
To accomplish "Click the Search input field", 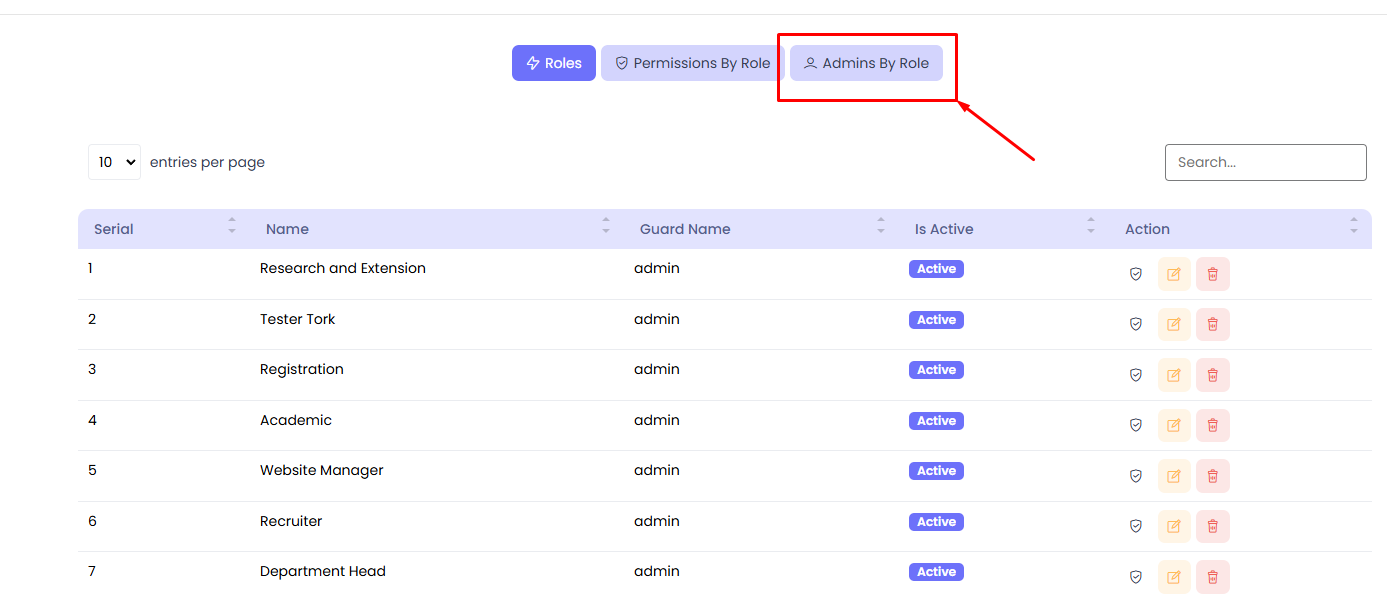I will 1265,162.
